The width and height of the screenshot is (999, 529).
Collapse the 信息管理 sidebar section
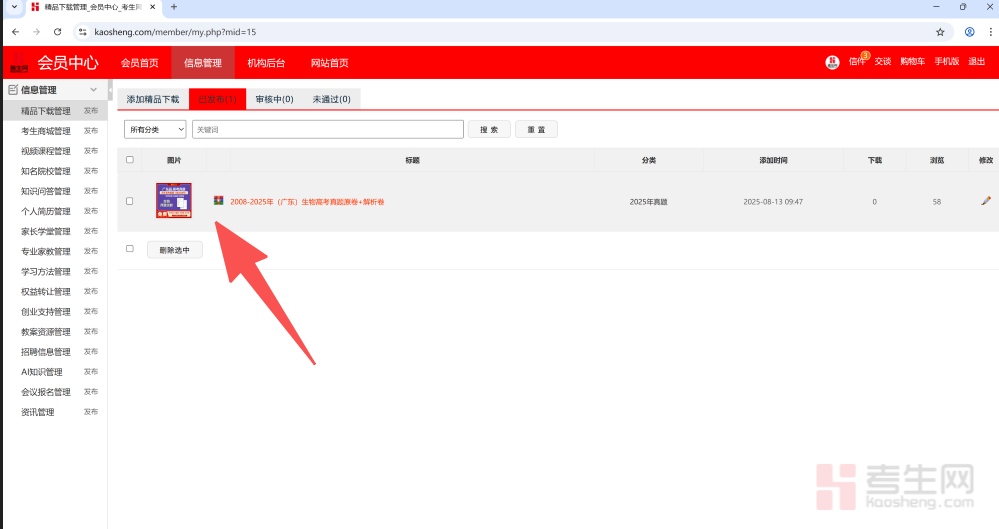[x=94, y=90]
